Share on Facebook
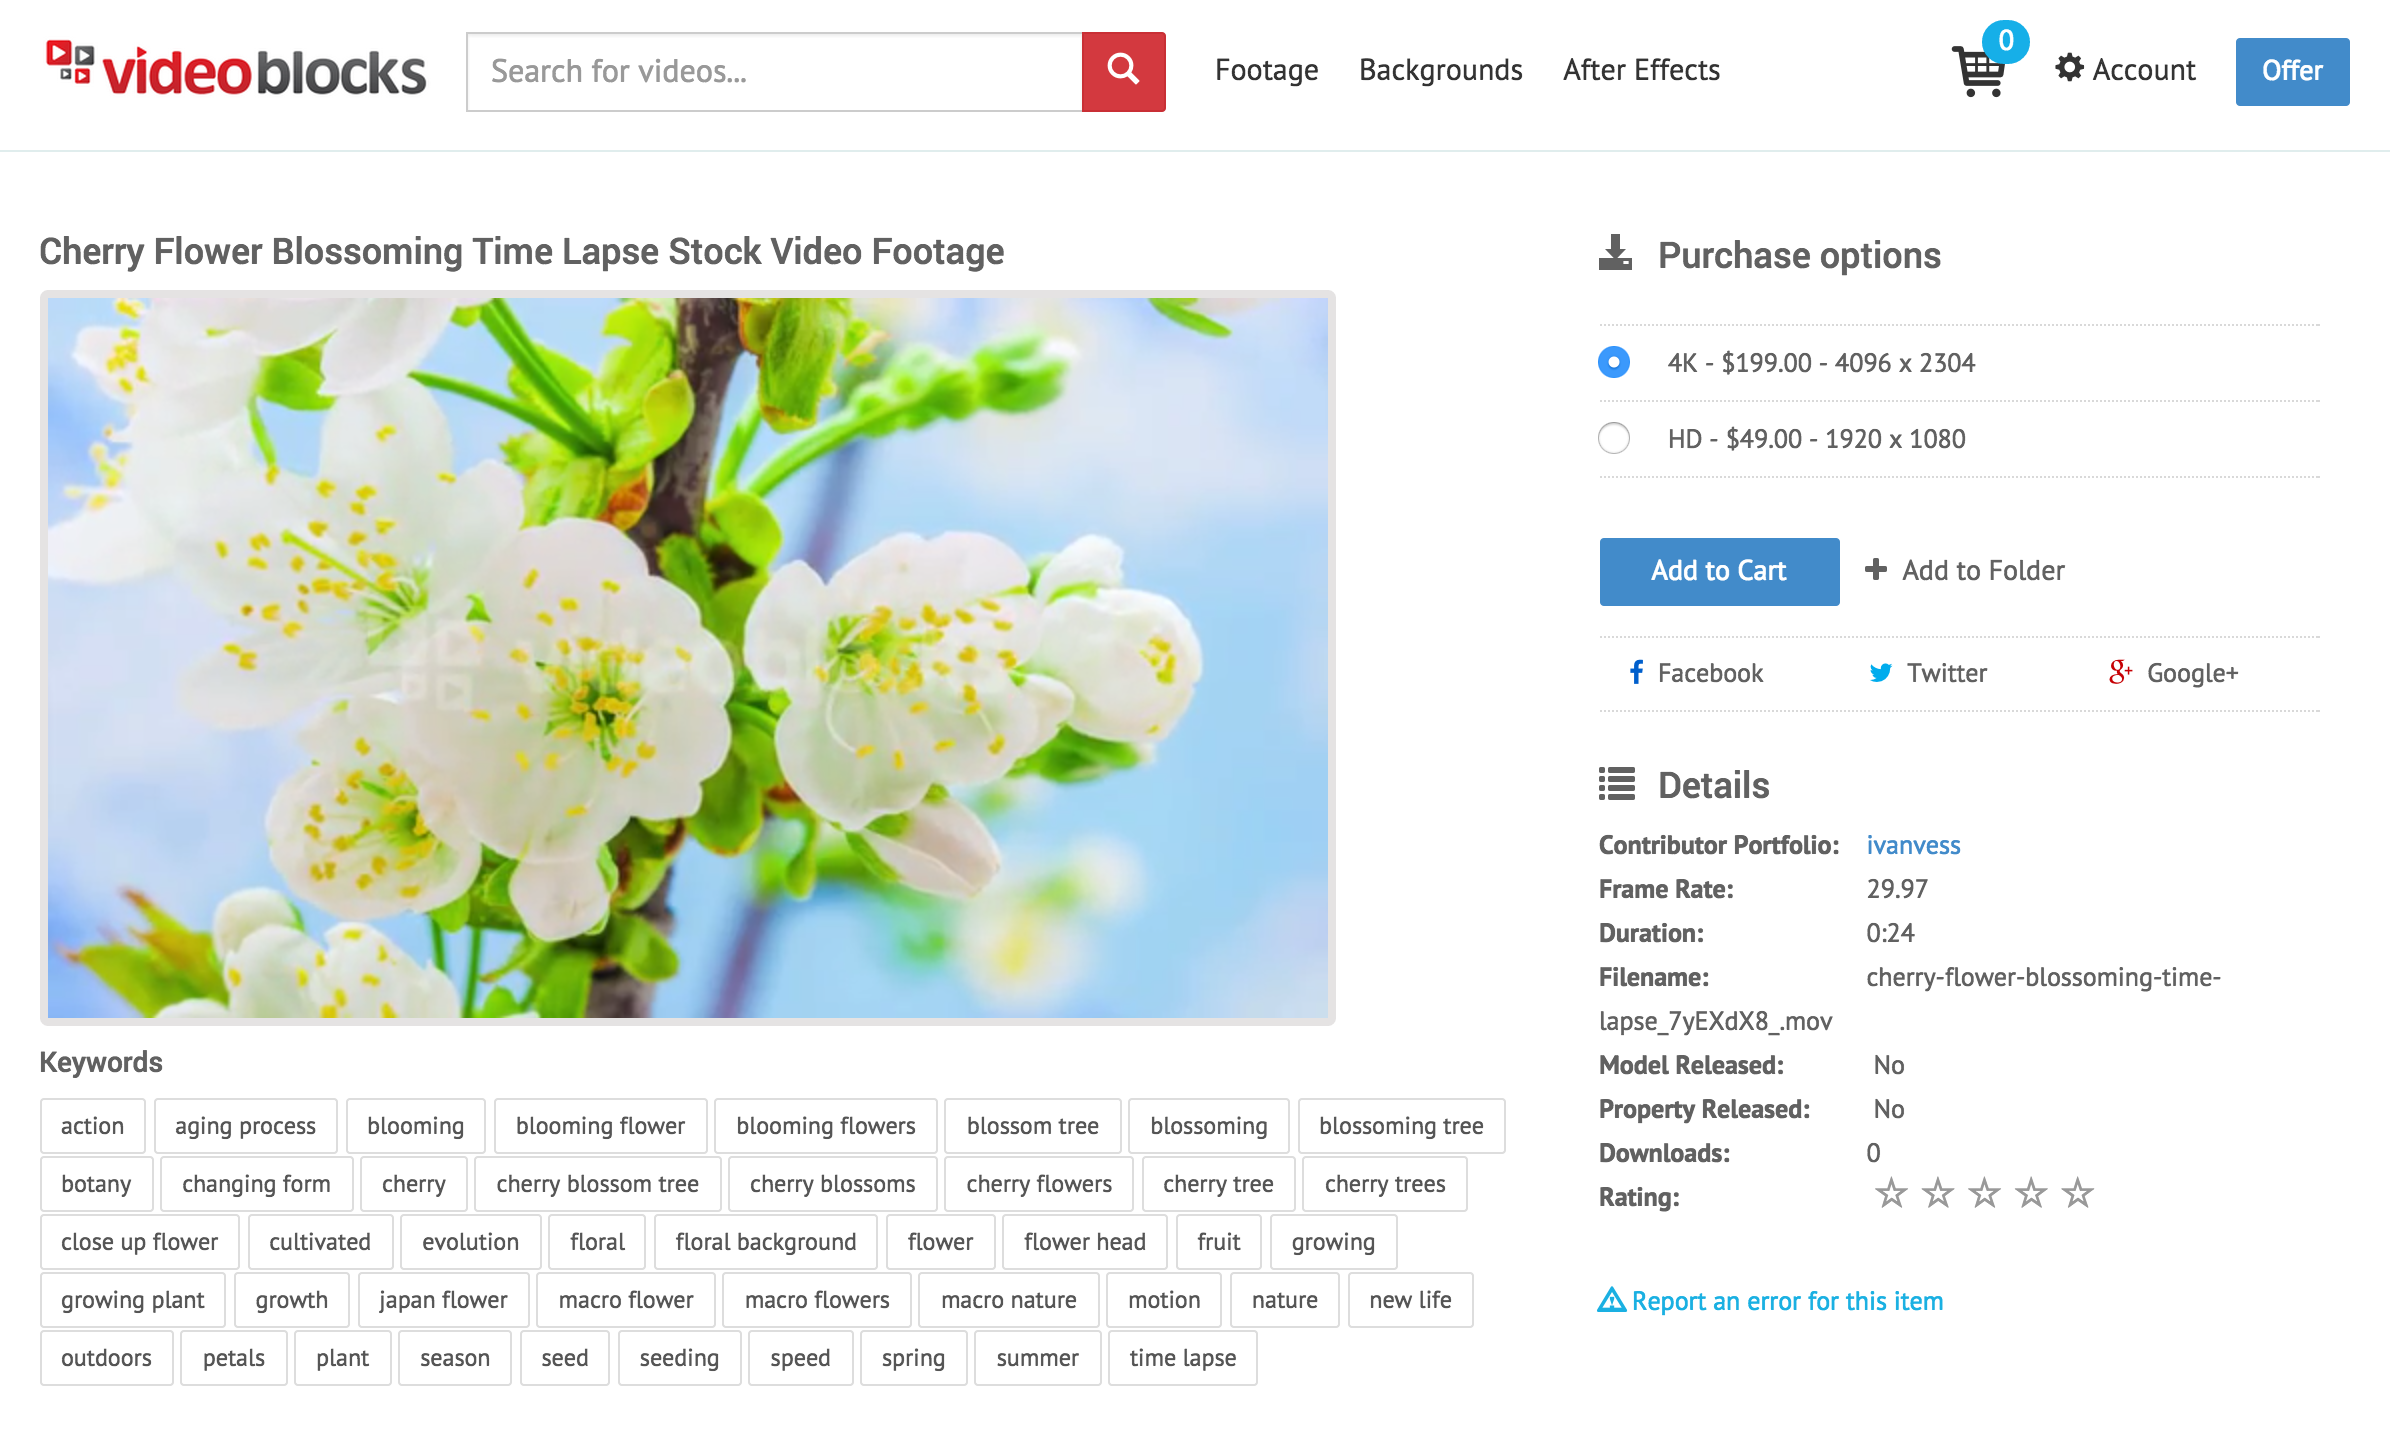 click(1696, 673)
